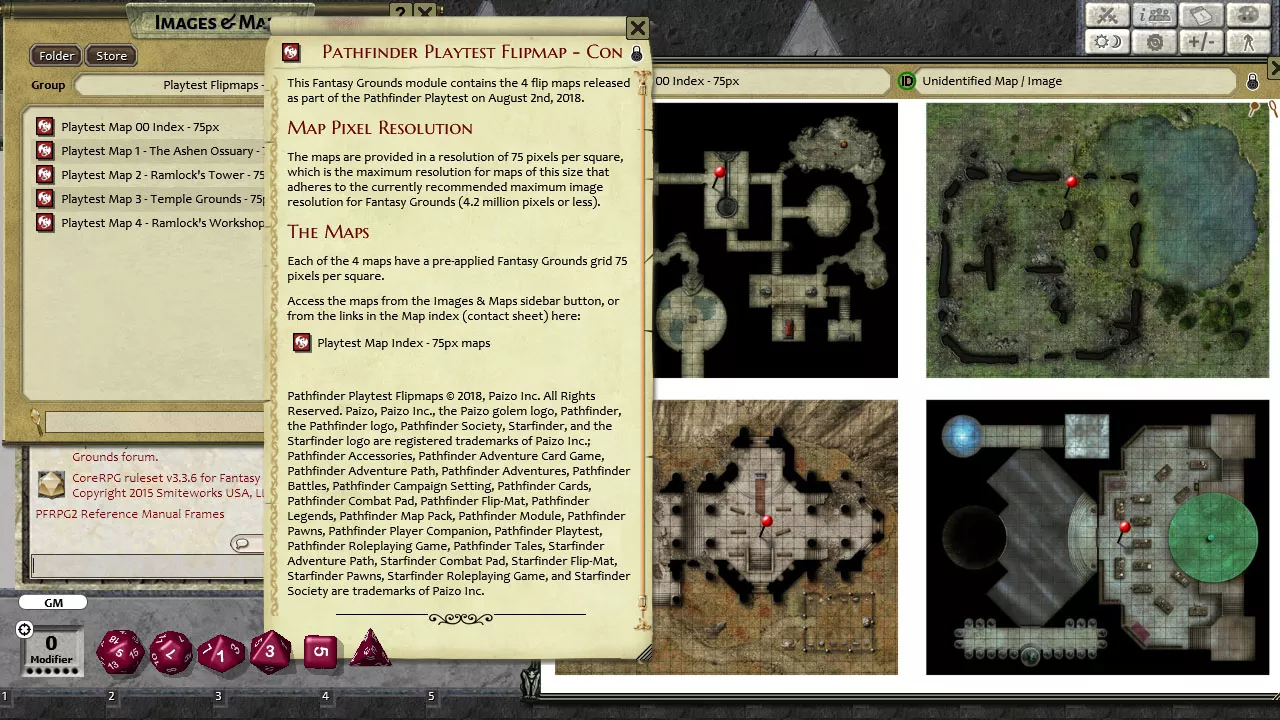Click the green swamp map thumbnail
1280x720 pixels.
coord(1097,240)
